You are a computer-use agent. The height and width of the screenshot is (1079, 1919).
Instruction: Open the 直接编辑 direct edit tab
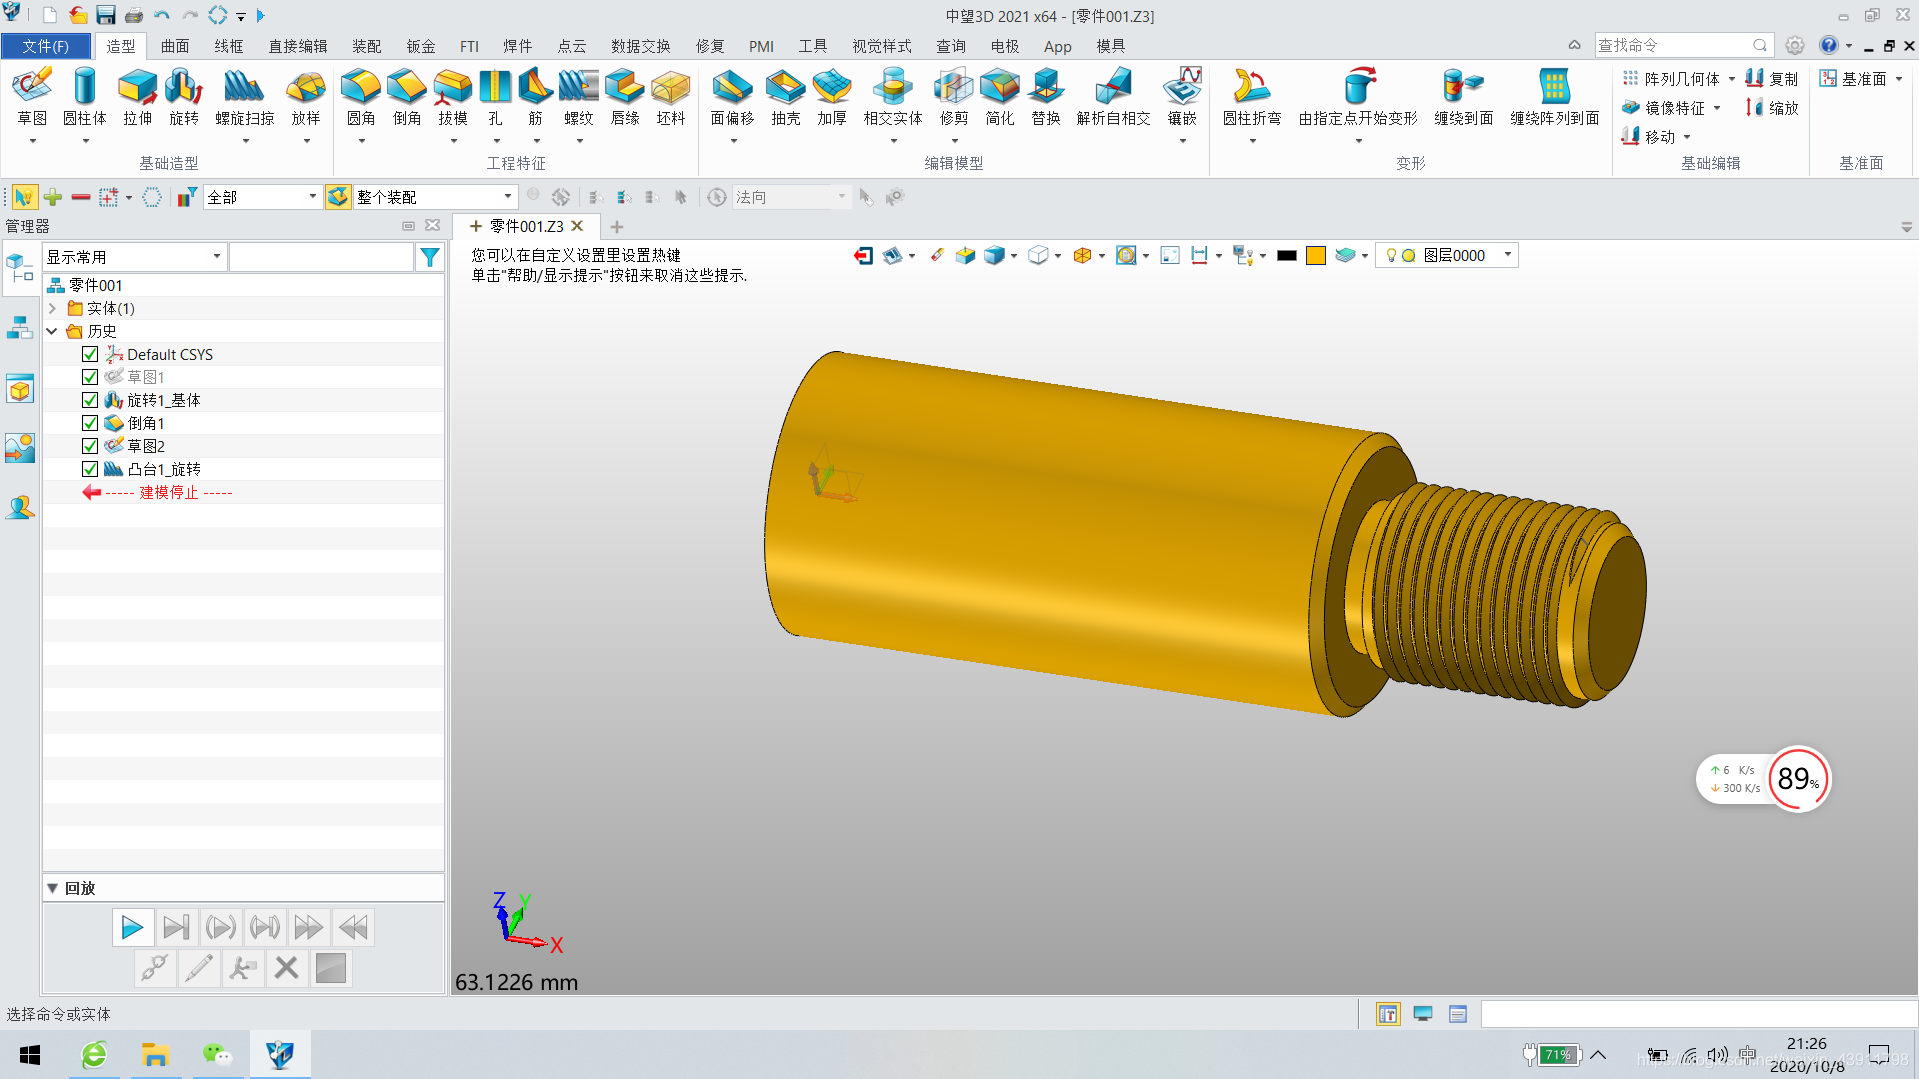(298, 46)
